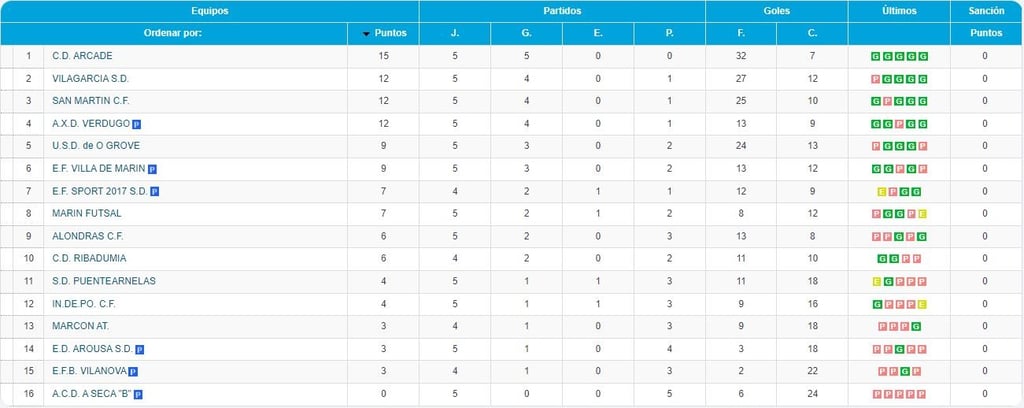Sort by the F. goals-for column
The image size is (1024, 408).
tap(741, 33)
